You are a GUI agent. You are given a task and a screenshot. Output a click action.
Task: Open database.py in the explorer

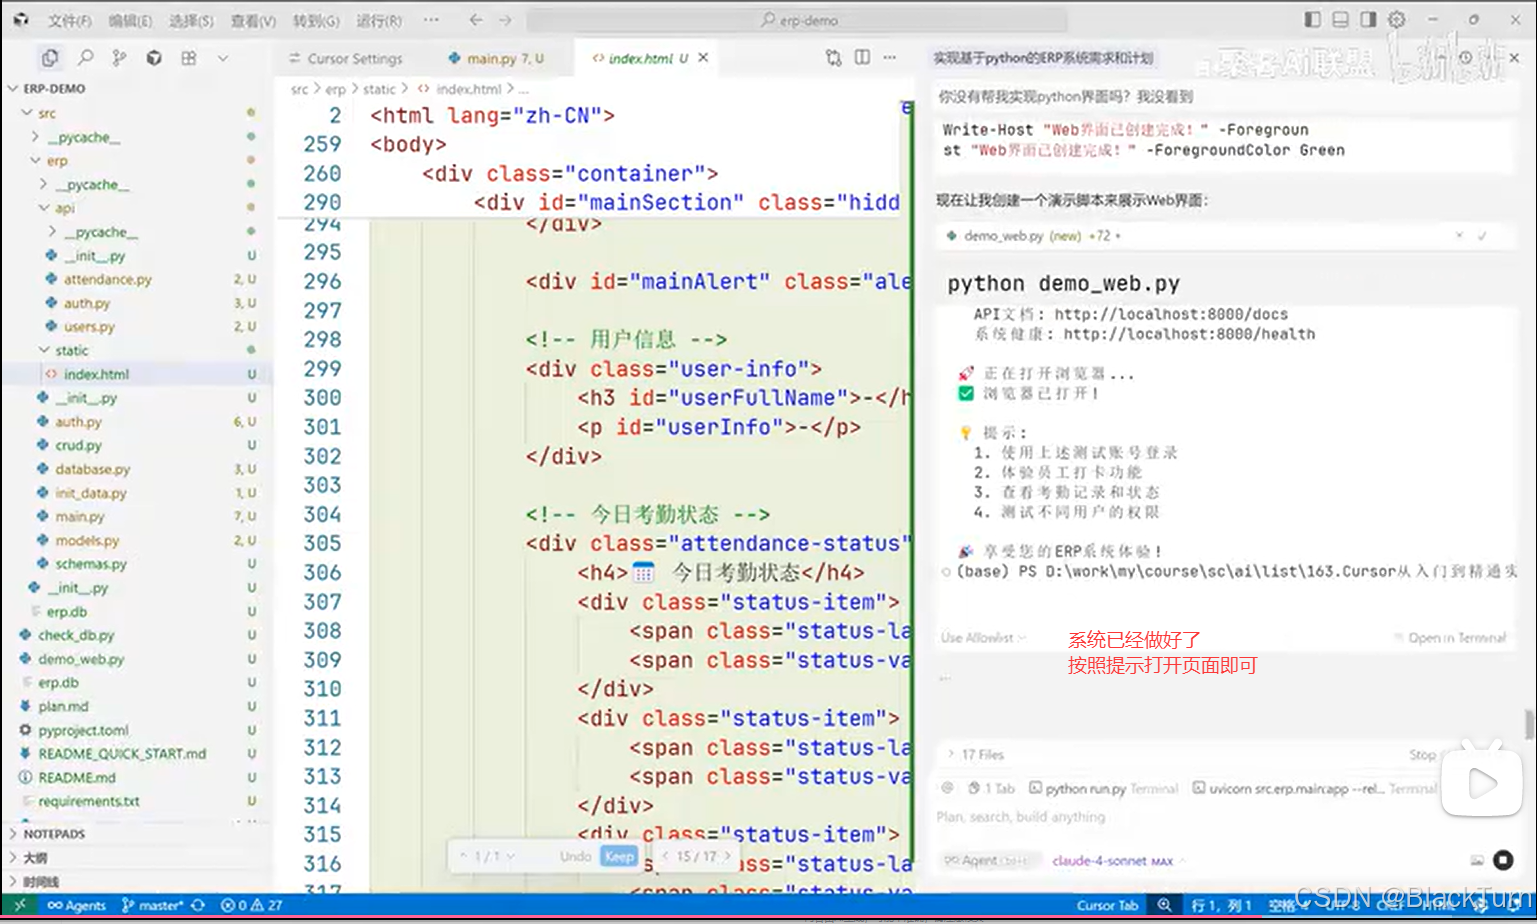92,469
